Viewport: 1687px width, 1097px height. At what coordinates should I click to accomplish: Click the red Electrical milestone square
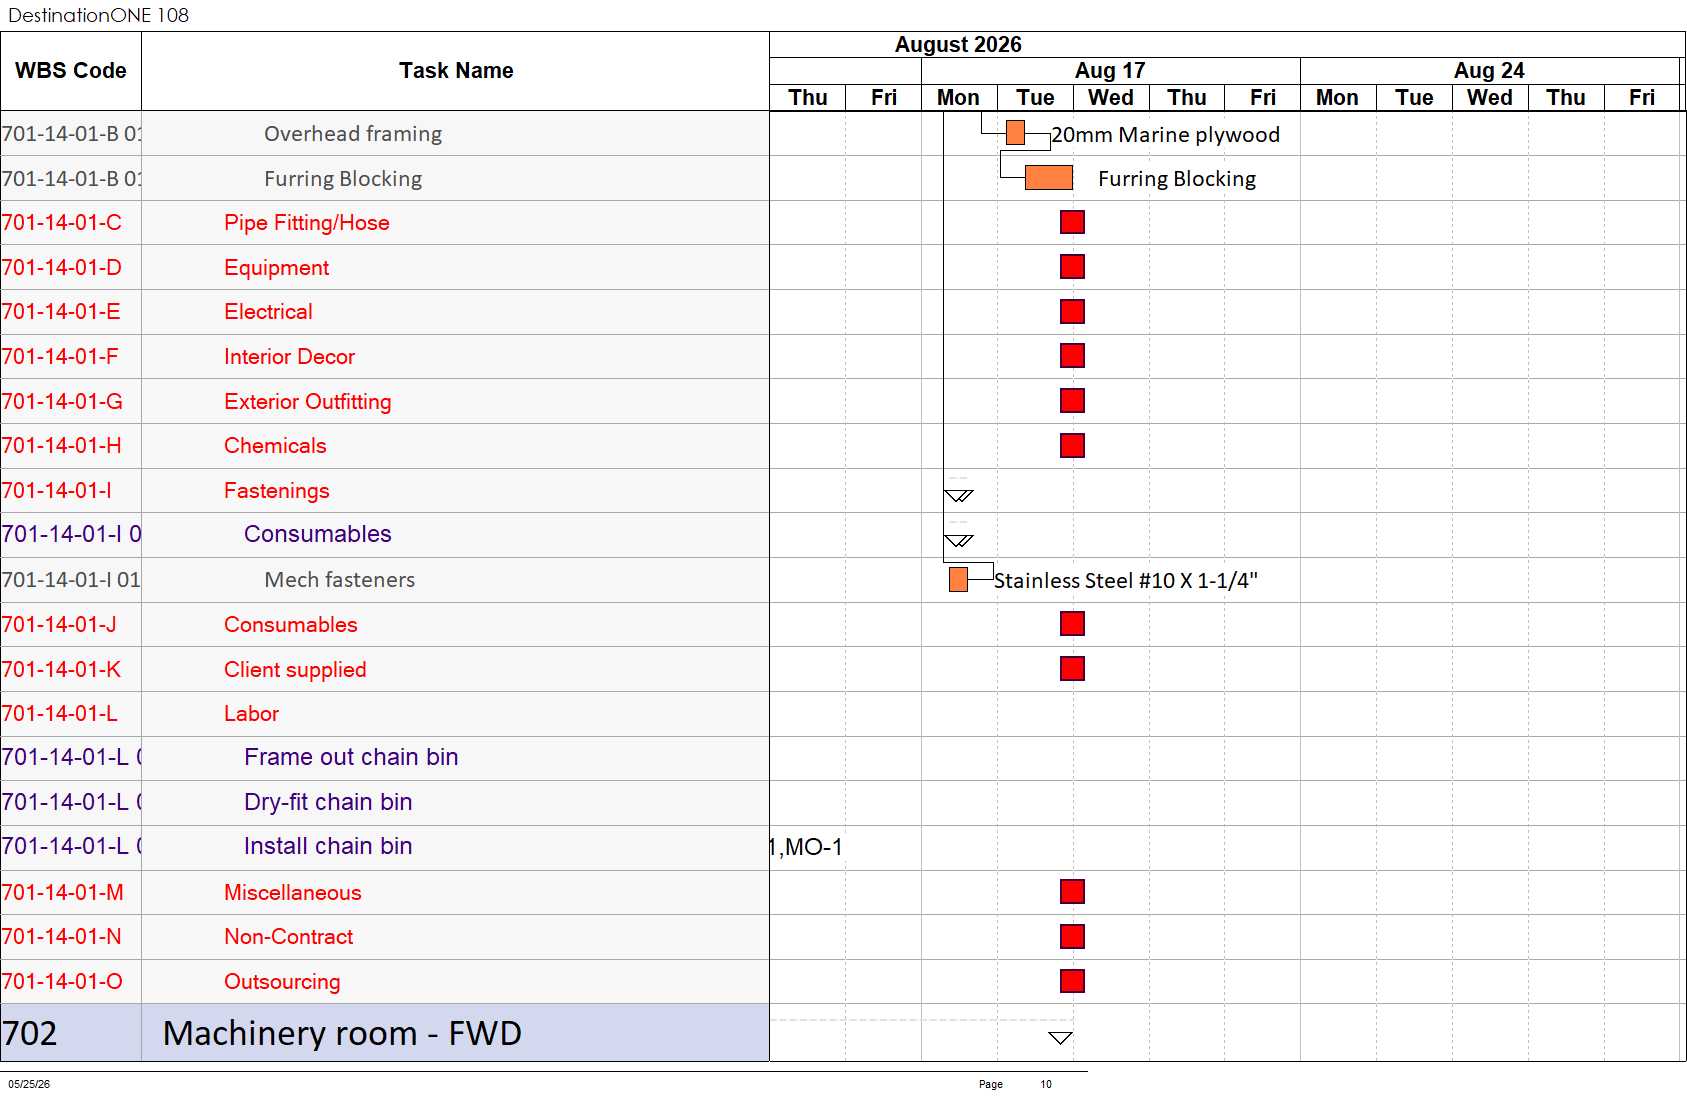point(1072,312)
